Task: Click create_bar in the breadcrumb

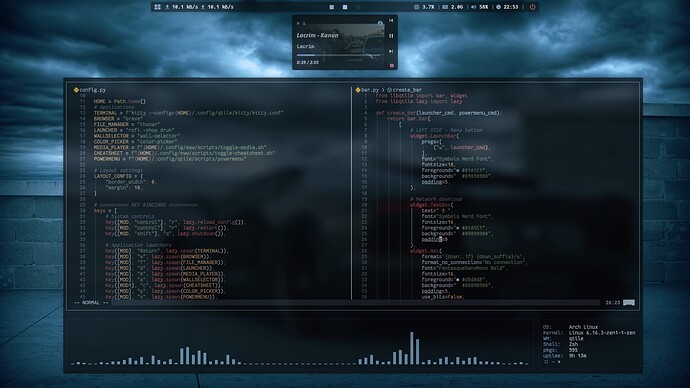Action: pyautogui.click(x=407, y=90)
